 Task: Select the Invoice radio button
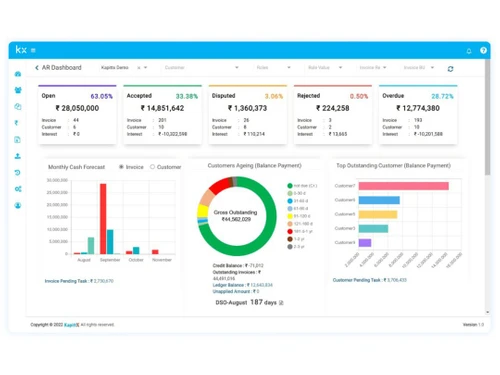(121, 167)
